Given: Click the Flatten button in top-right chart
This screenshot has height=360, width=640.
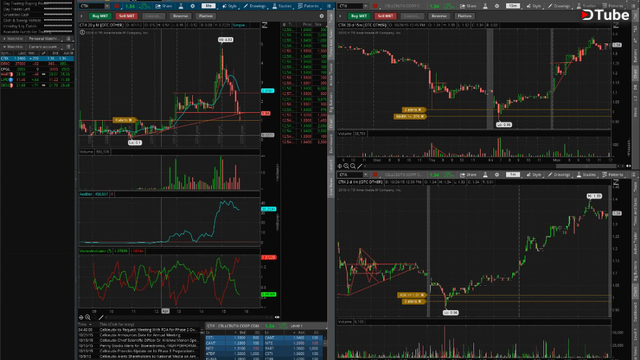Looking at the screenshot, I should coord(464,16).
